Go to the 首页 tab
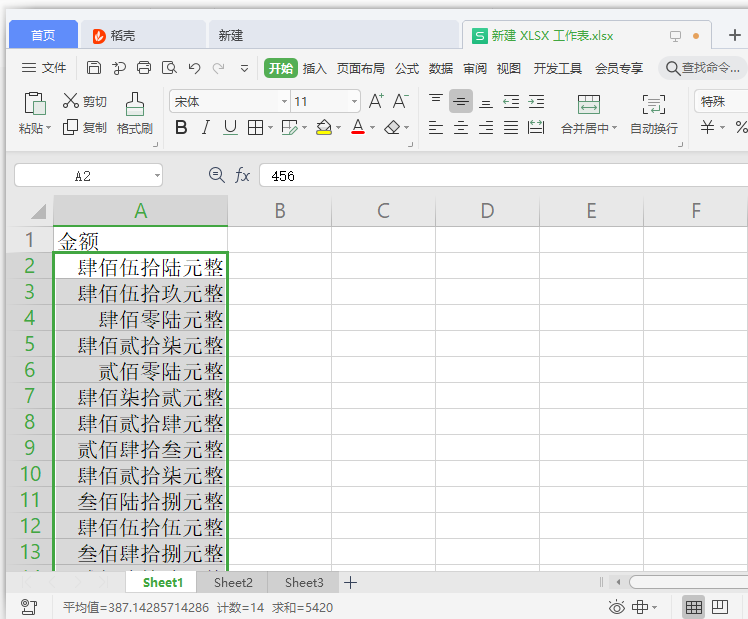Image resolution: width=748 pixels, height=619 pixels. (x=43, y=34)
